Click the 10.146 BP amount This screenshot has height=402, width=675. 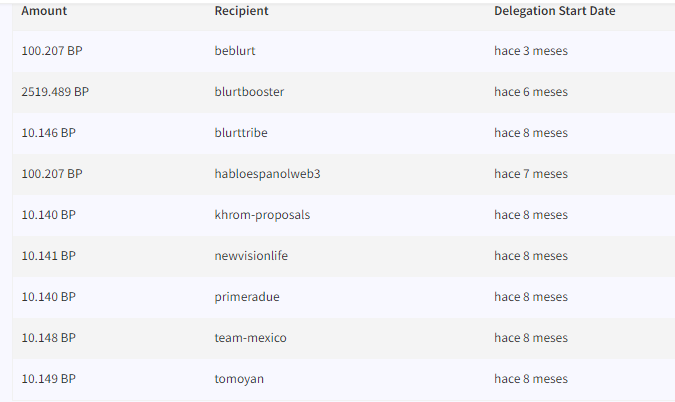(49, 133)
